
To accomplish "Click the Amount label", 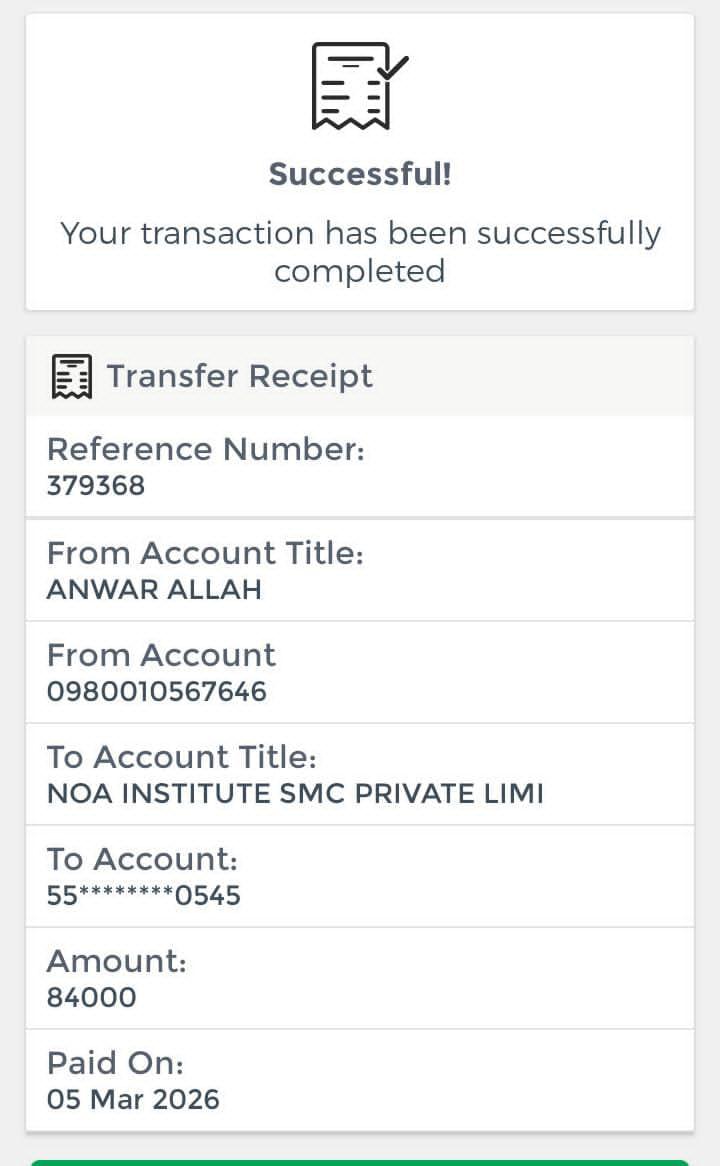I will (116, 961).
